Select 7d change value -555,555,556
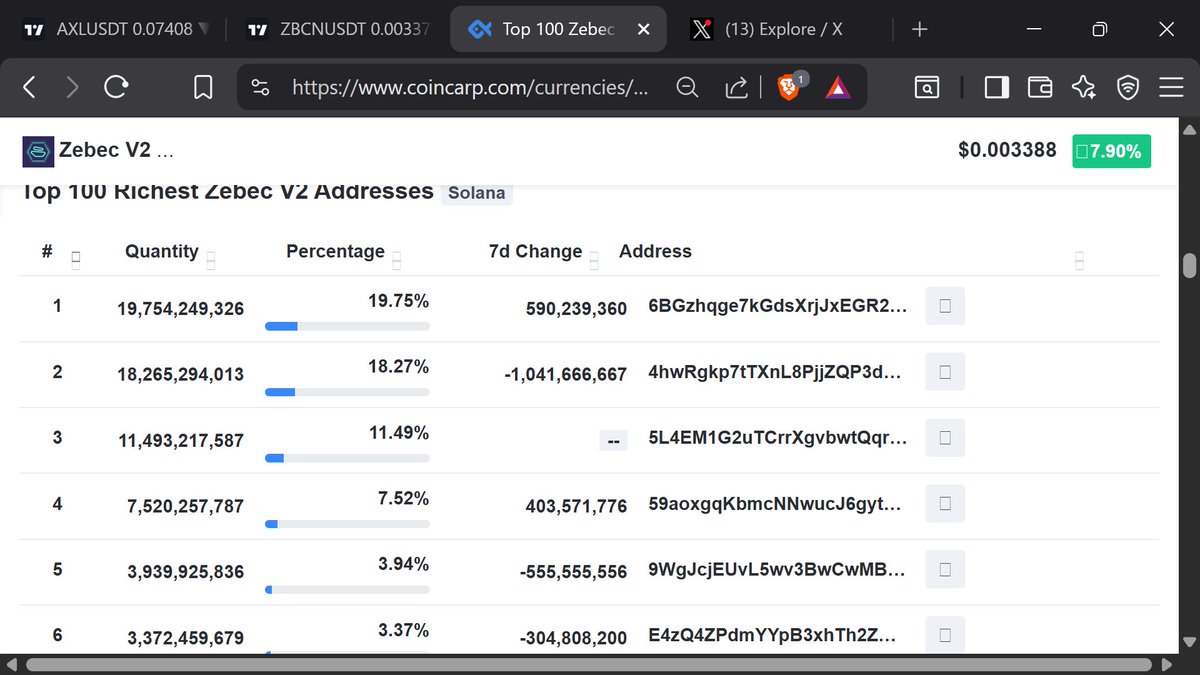This screenshot has height=675, width=1200. pos(573,573)
